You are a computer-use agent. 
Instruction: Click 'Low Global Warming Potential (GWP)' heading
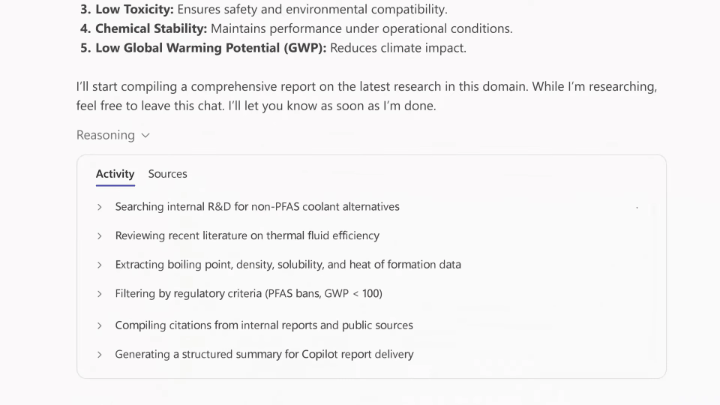tap(209, 48)
